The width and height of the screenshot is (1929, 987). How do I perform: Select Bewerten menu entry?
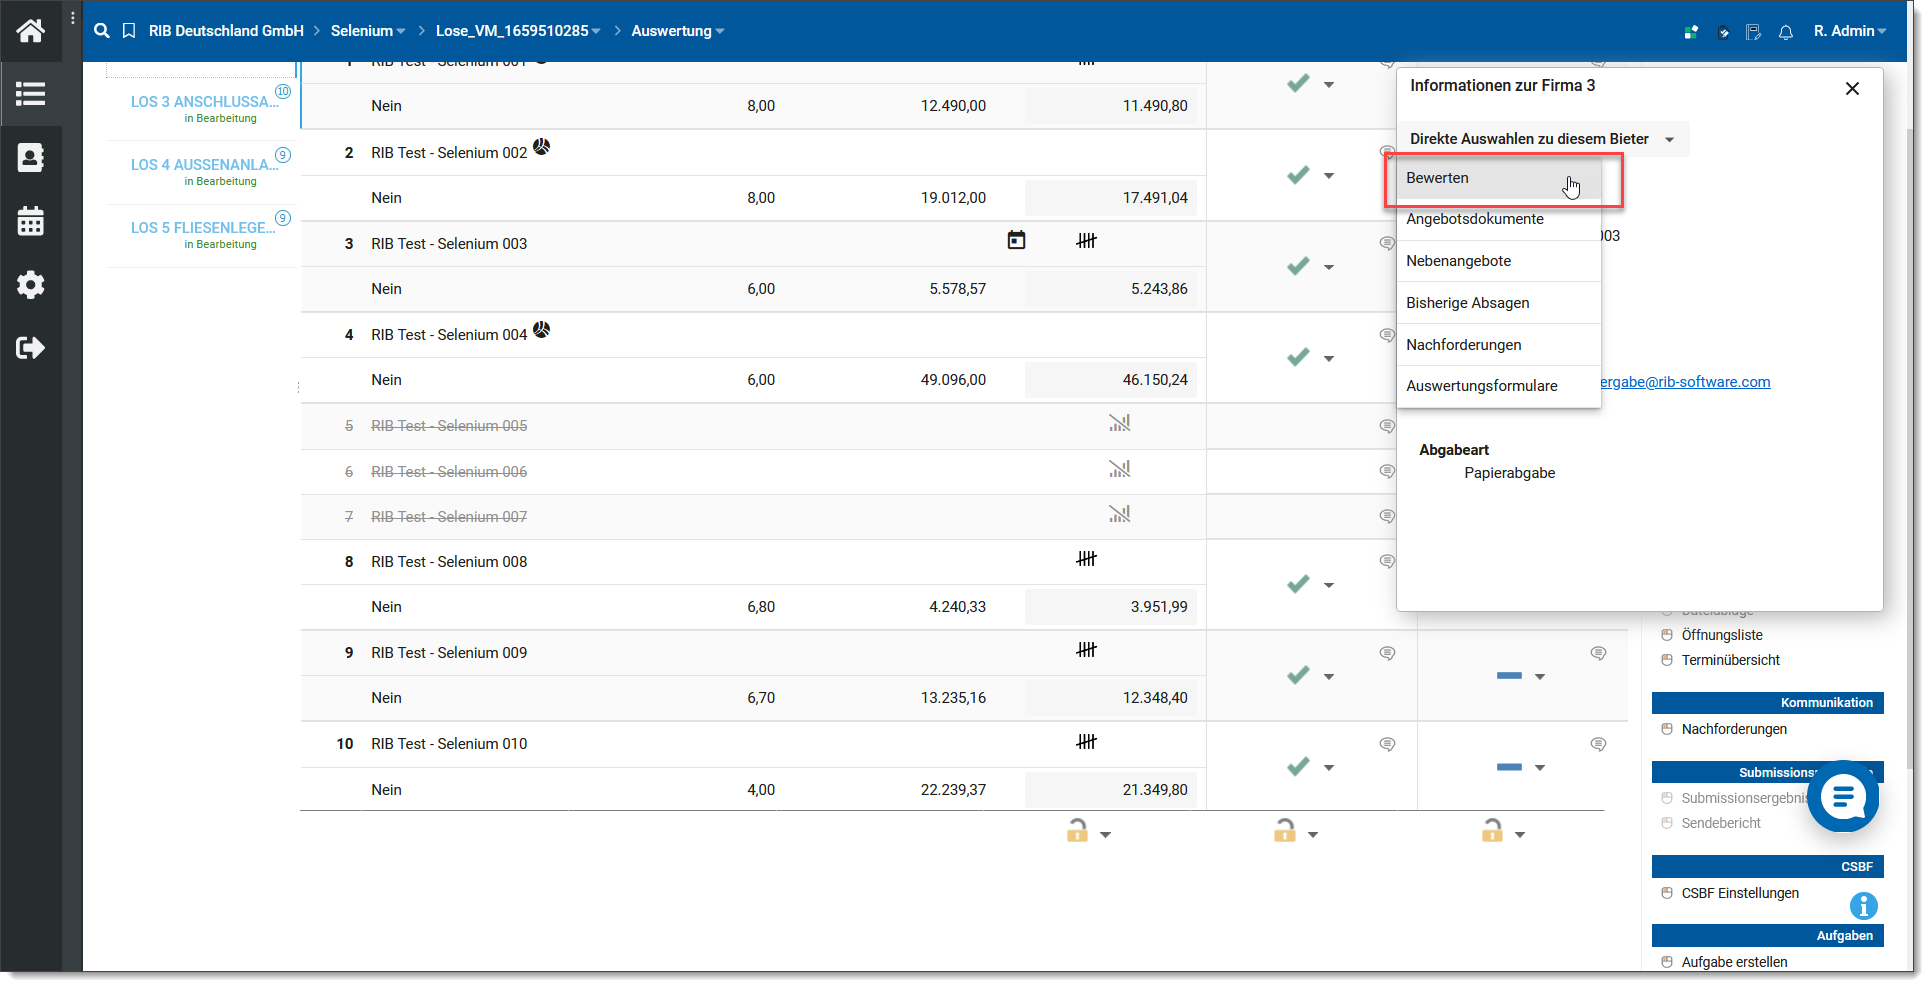(x=1499, y=178)
